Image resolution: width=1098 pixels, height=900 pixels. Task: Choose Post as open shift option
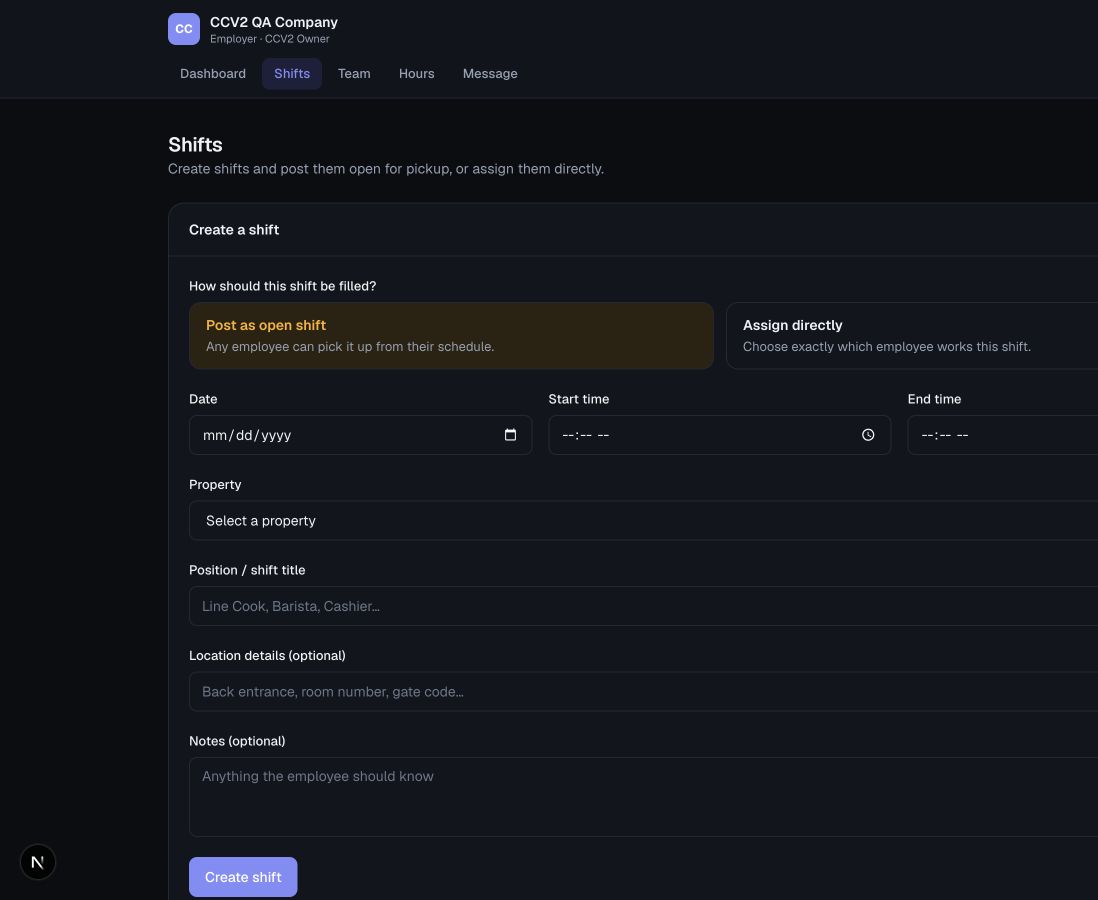coord(451,335)
